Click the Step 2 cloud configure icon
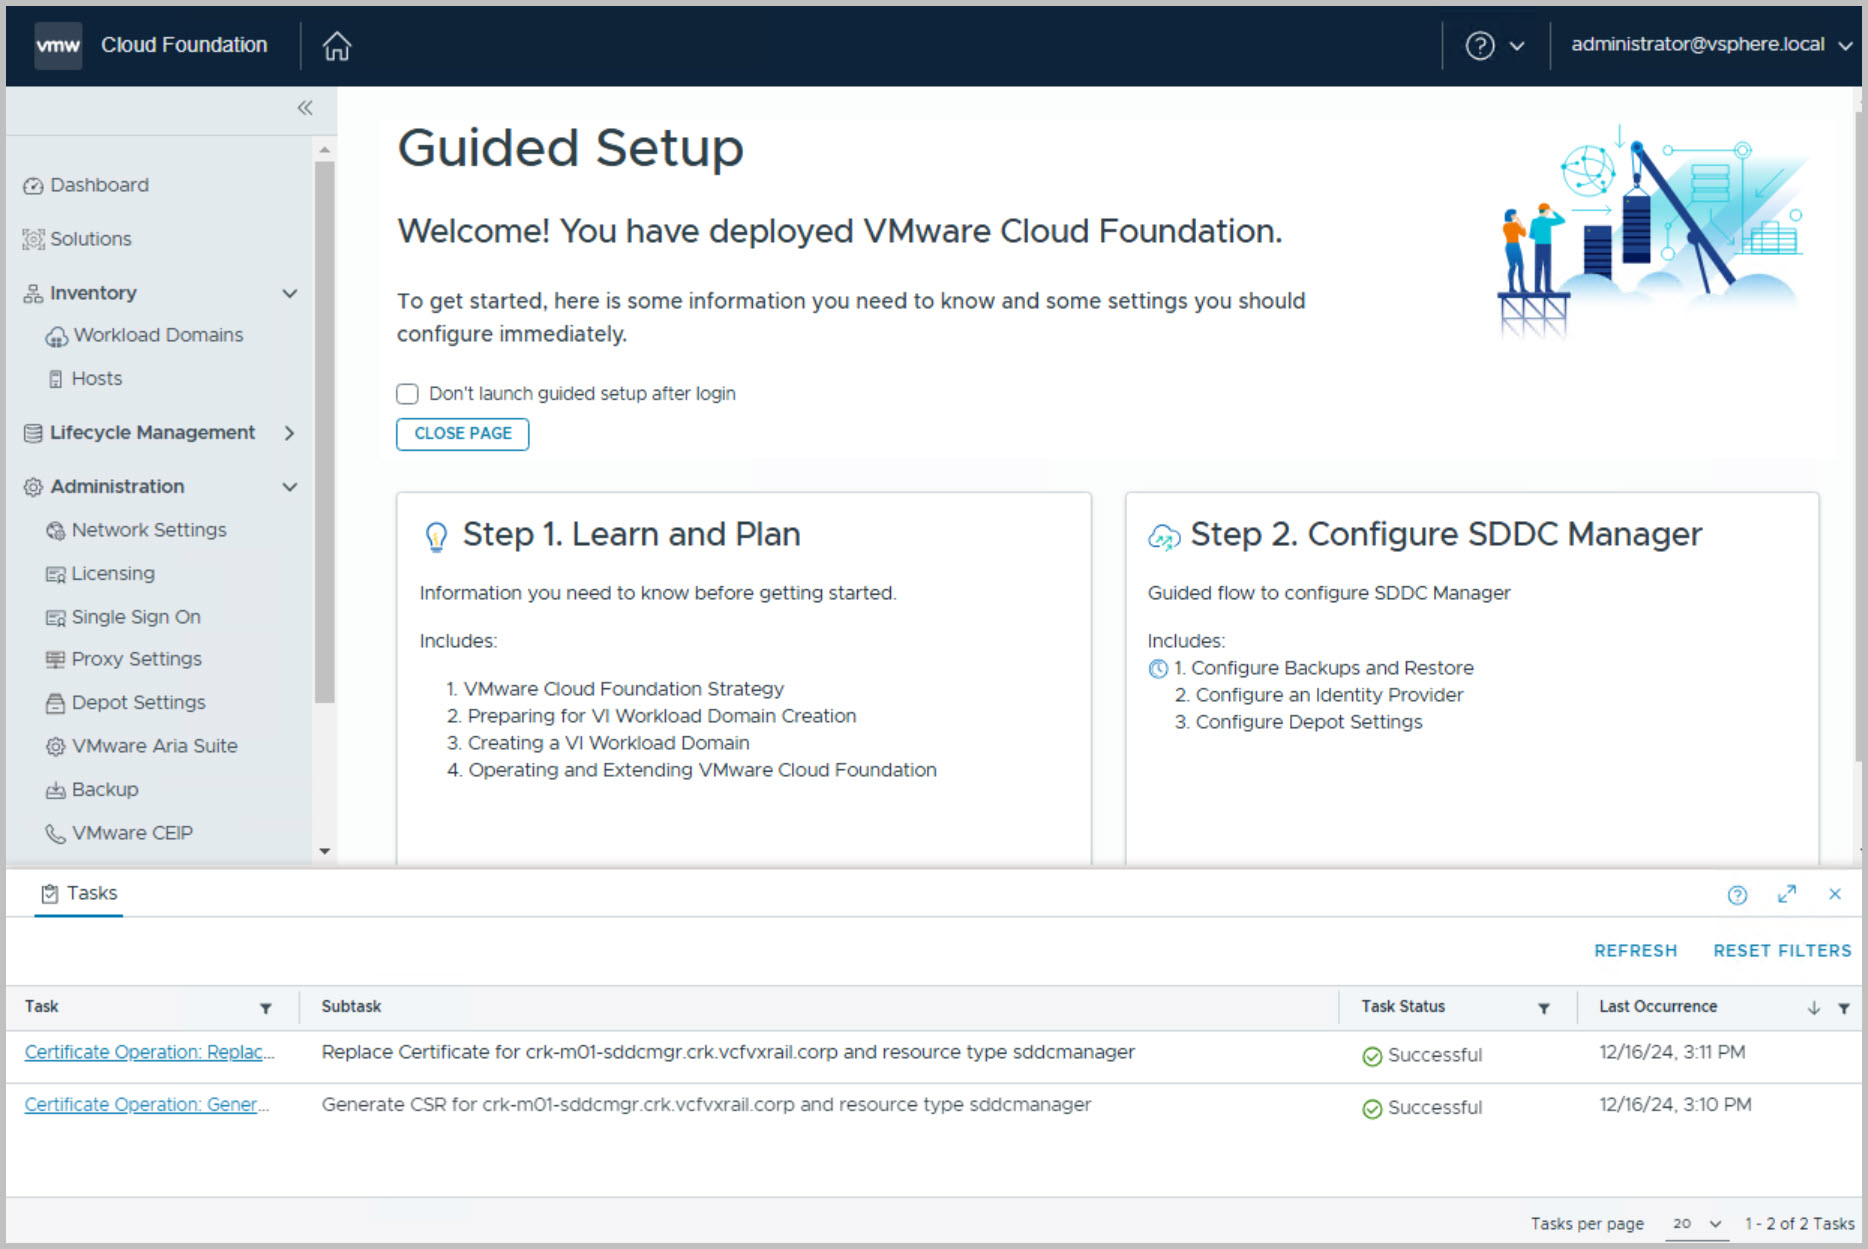Image resolution: width=1868 pixels, height=1249 pixels. (x=1164, y=537)
